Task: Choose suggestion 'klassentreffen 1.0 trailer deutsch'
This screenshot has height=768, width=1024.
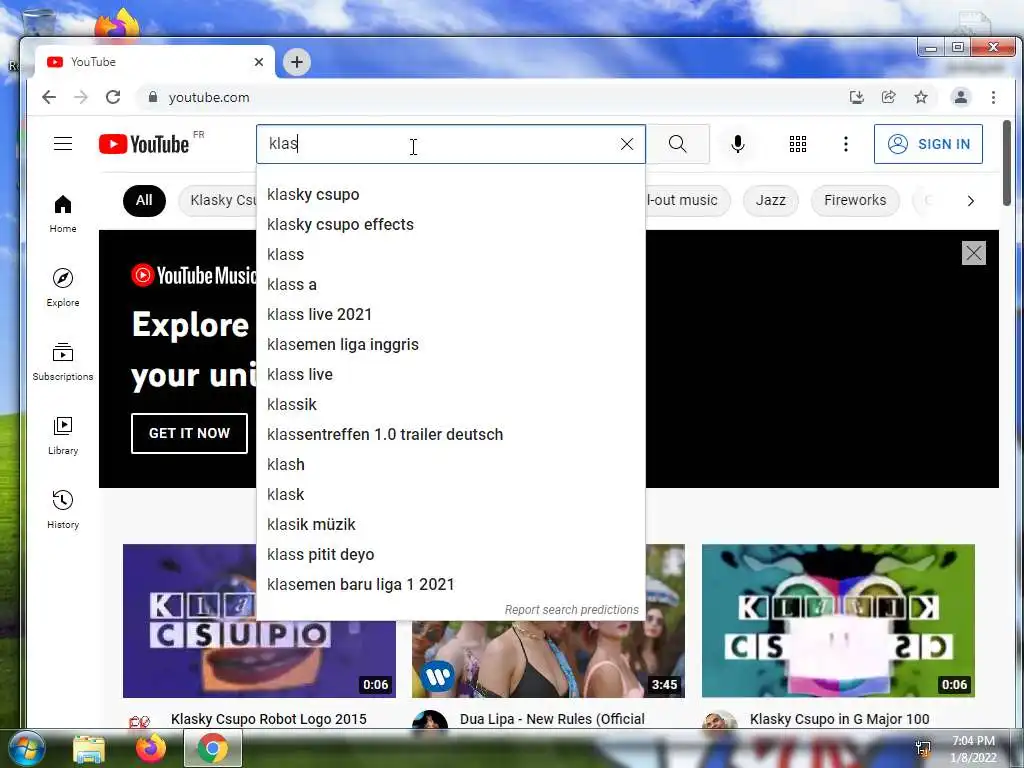Action: pos(451,435)
